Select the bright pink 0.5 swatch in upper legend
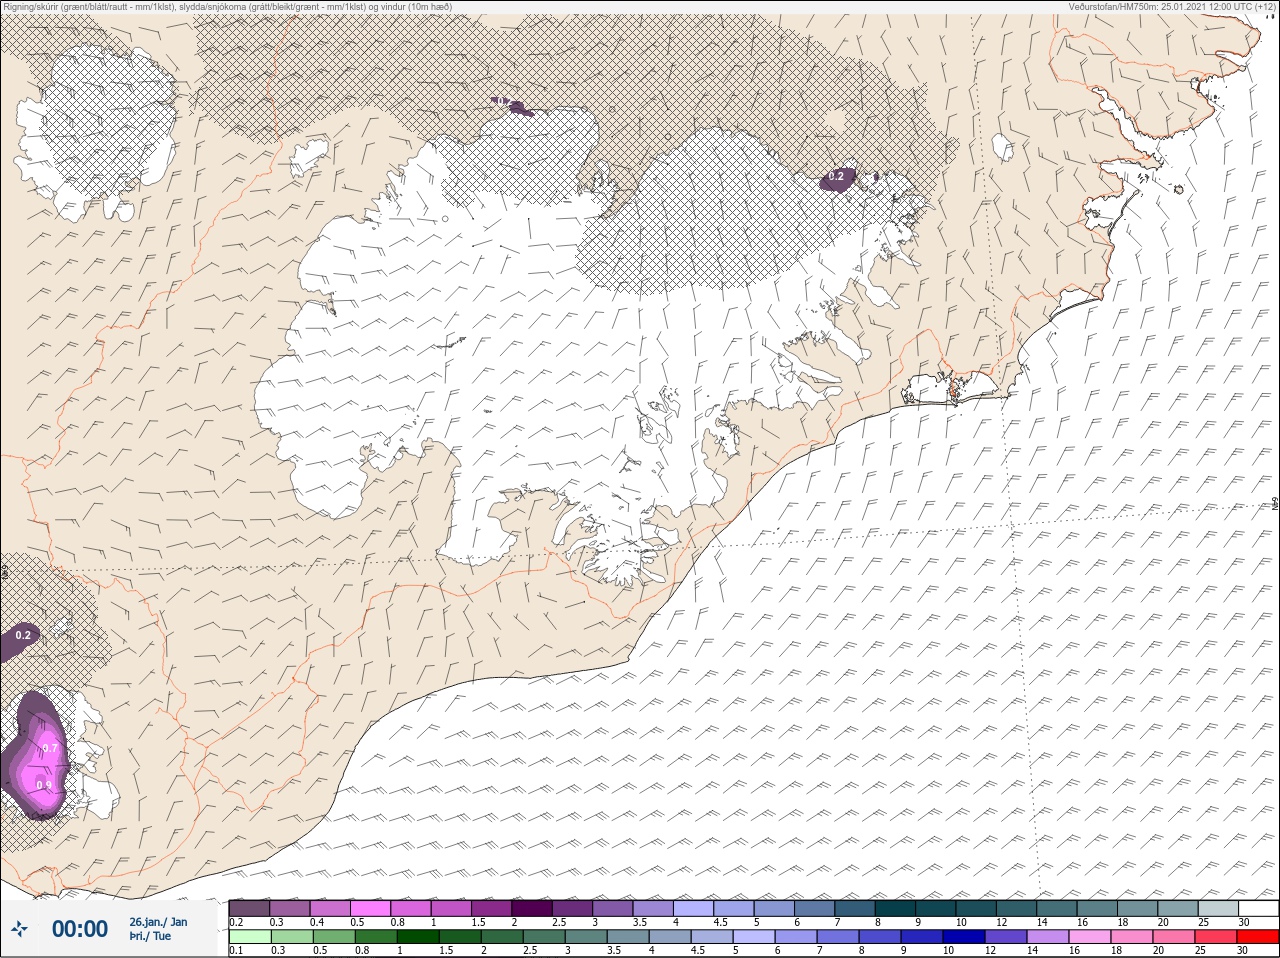This screenshot has height=958, width=1280. coord(371,908)
